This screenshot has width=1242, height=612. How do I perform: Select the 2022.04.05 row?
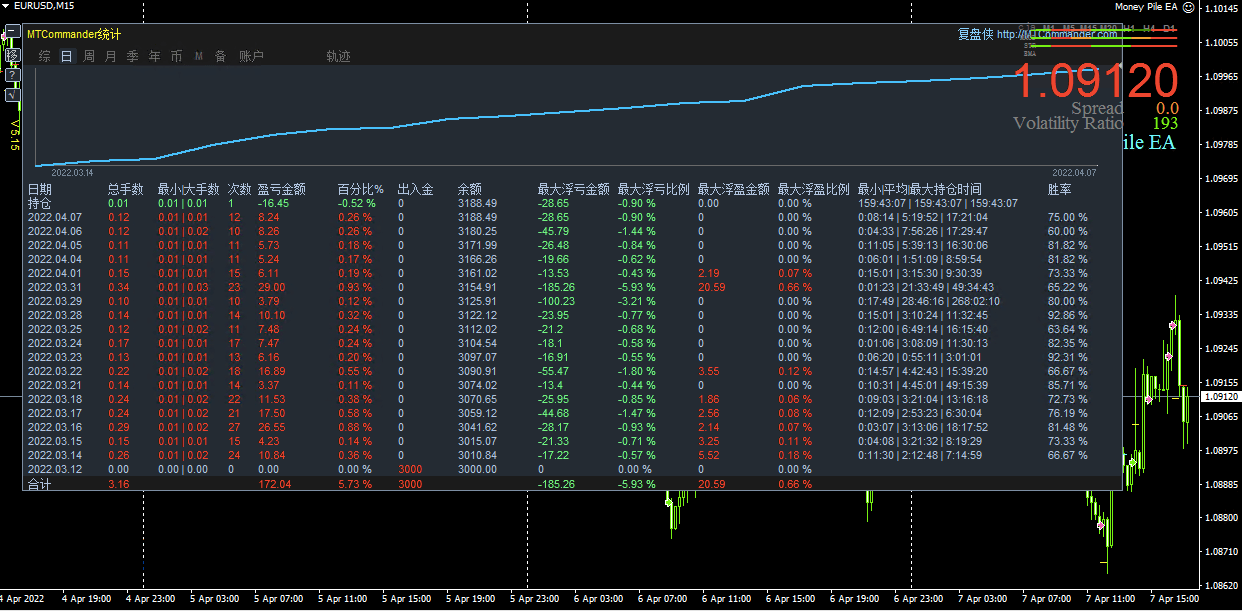(x=572, y=245)
